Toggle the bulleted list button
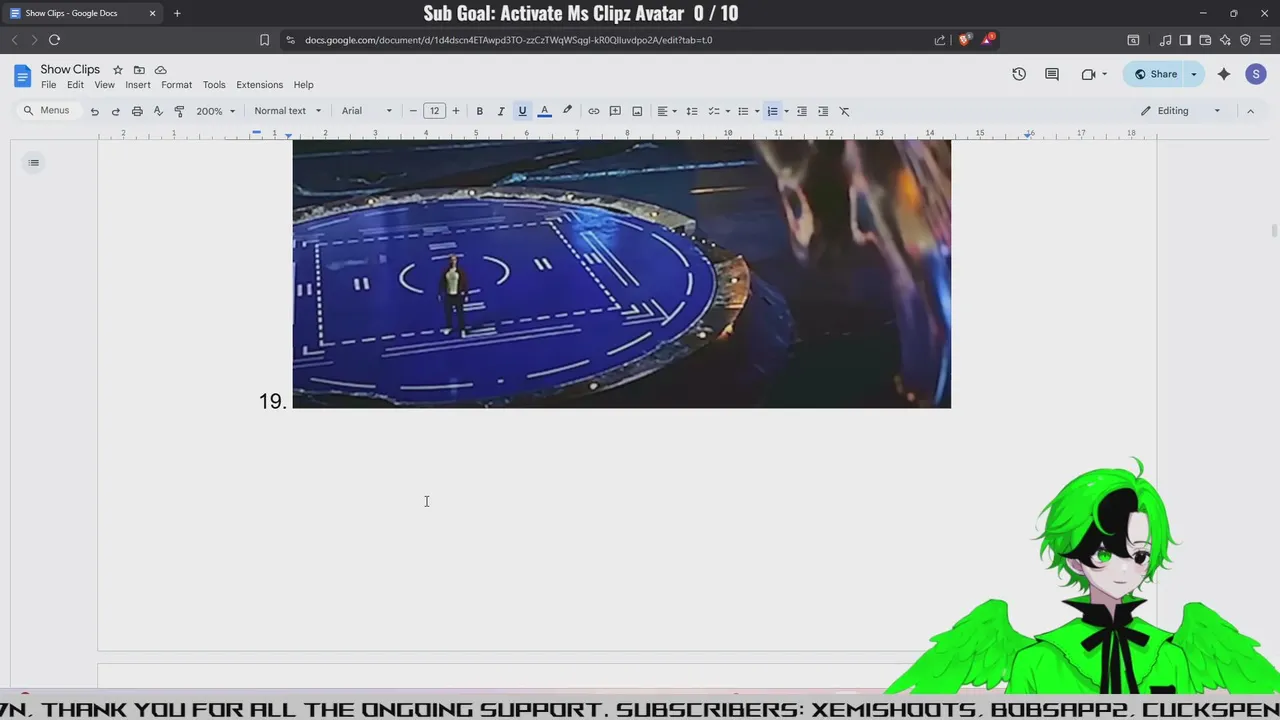 pos(743,111)
